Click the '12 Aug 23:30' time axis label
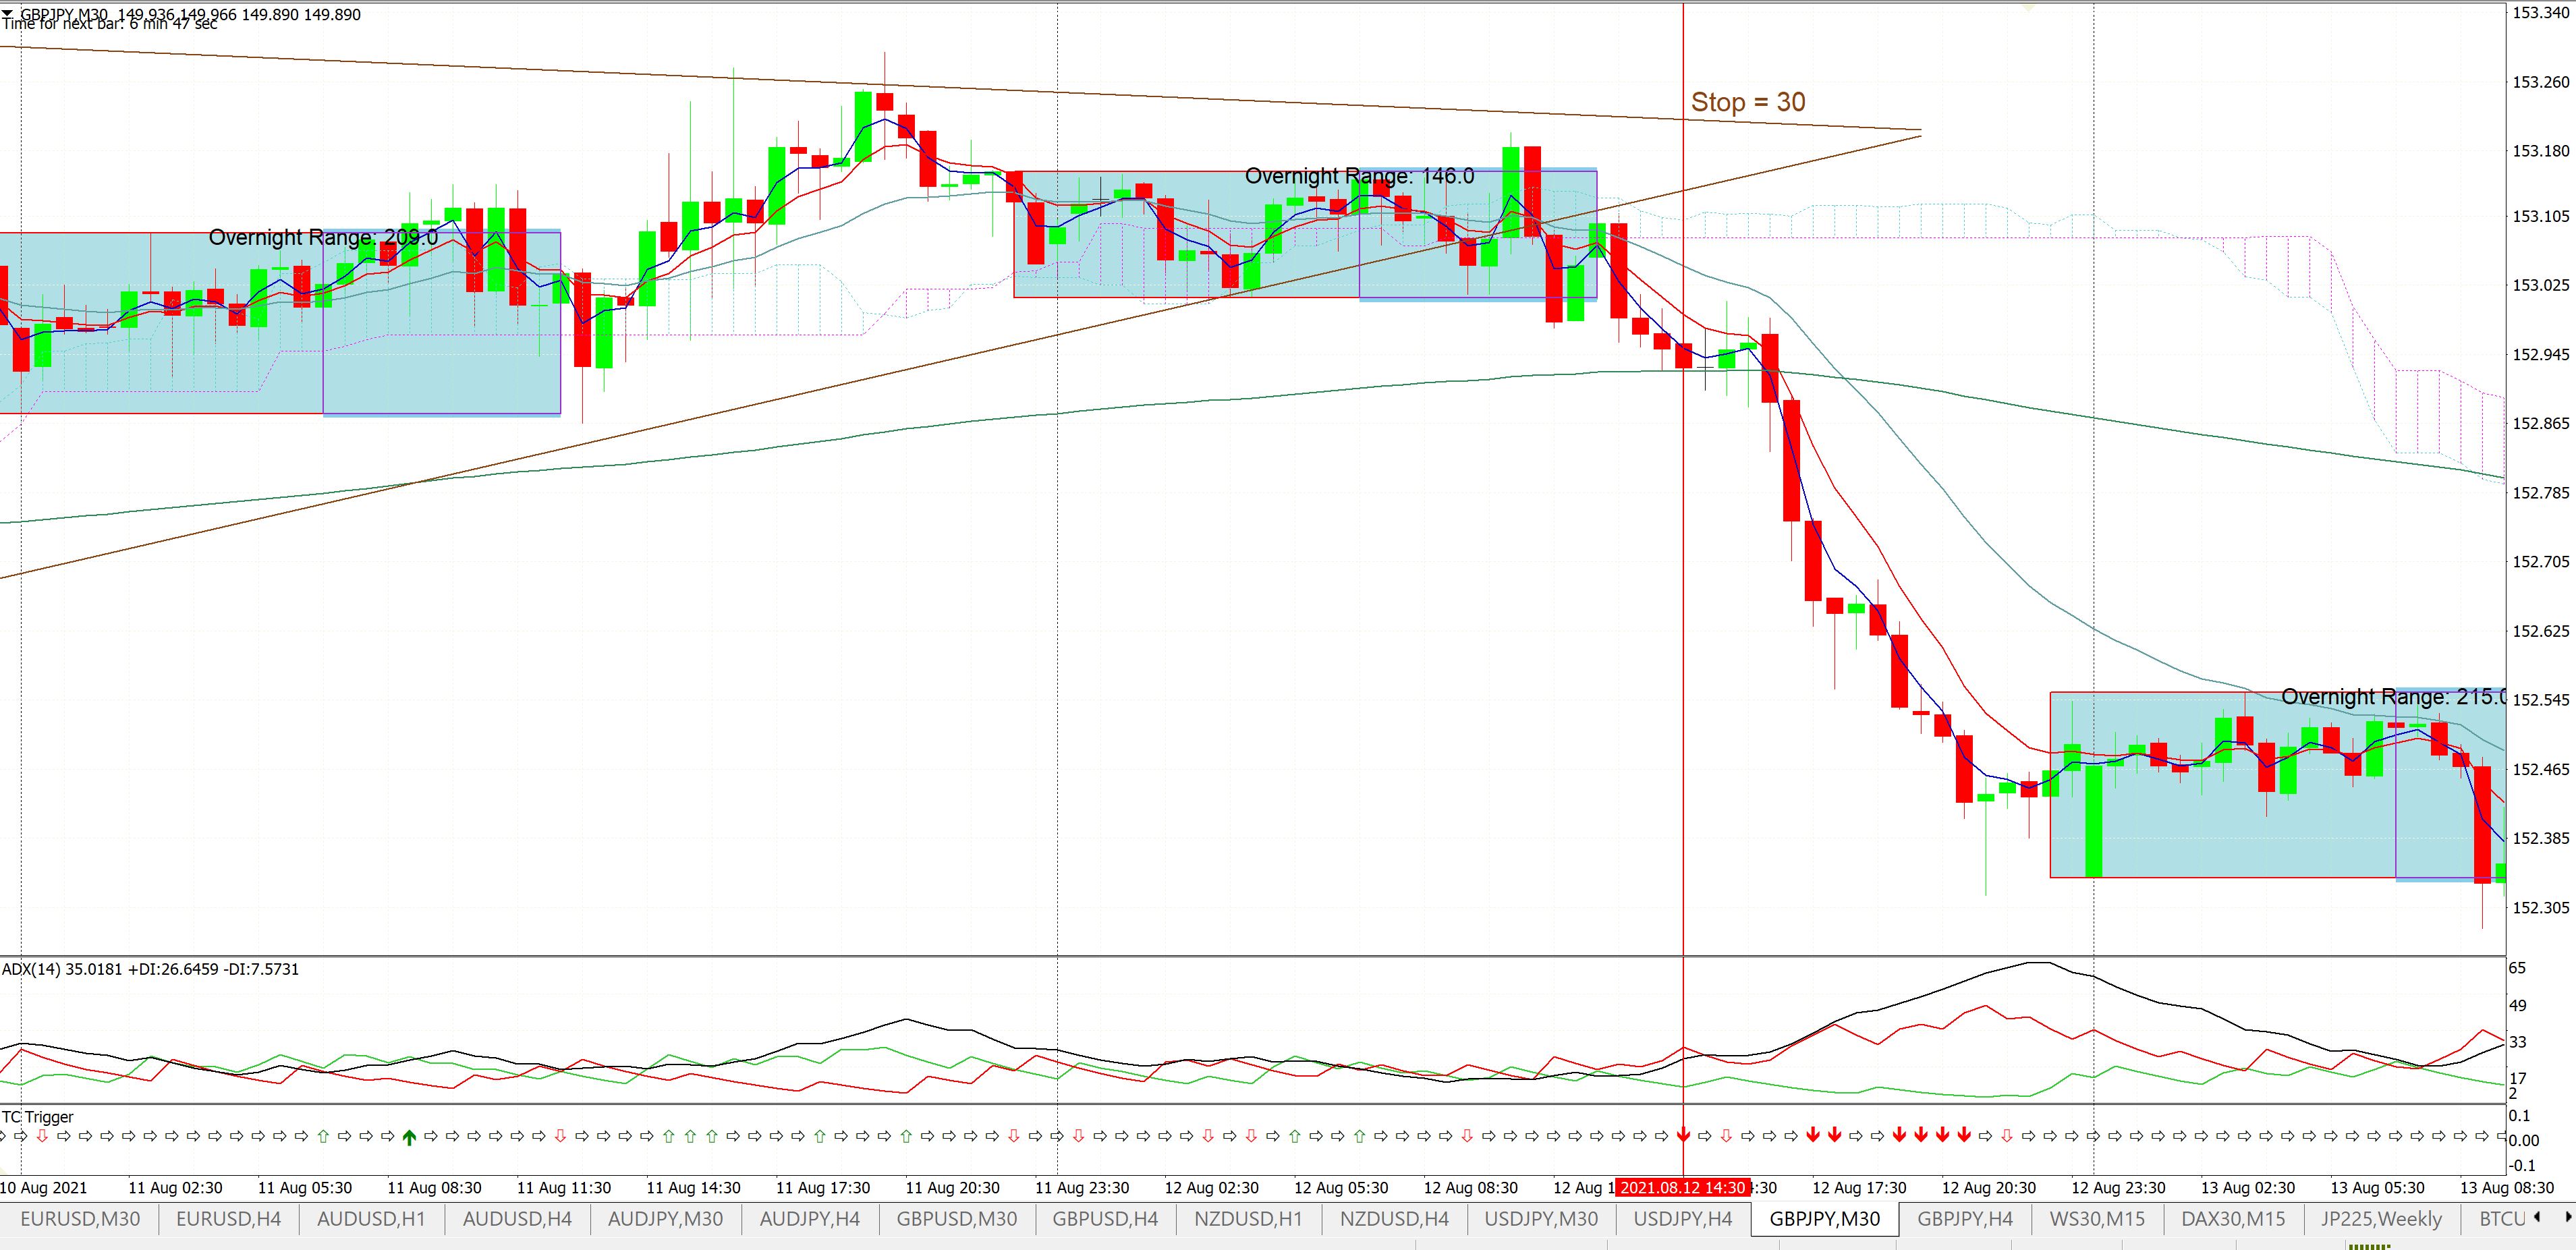Image resolution: width=2576 pixels, height=1250 pixels. 2118,1188
